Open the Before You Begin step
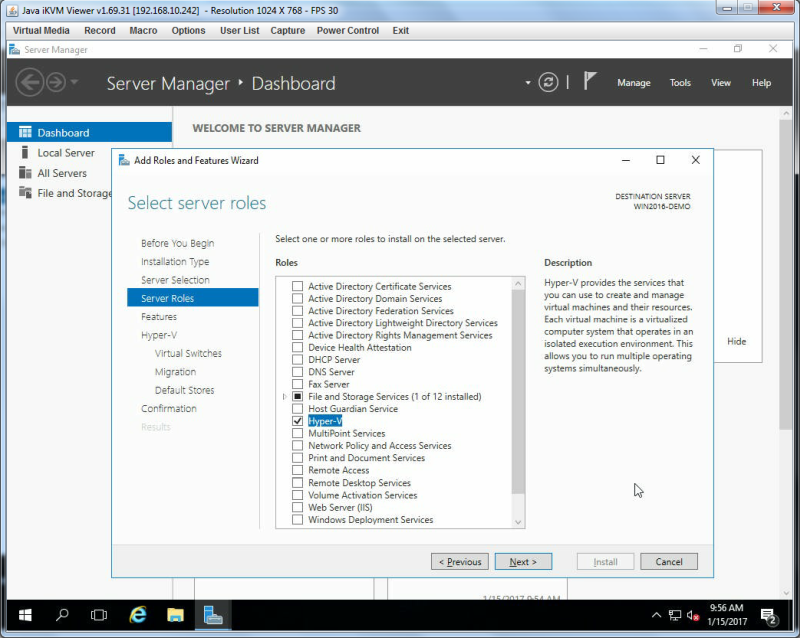 178,243
